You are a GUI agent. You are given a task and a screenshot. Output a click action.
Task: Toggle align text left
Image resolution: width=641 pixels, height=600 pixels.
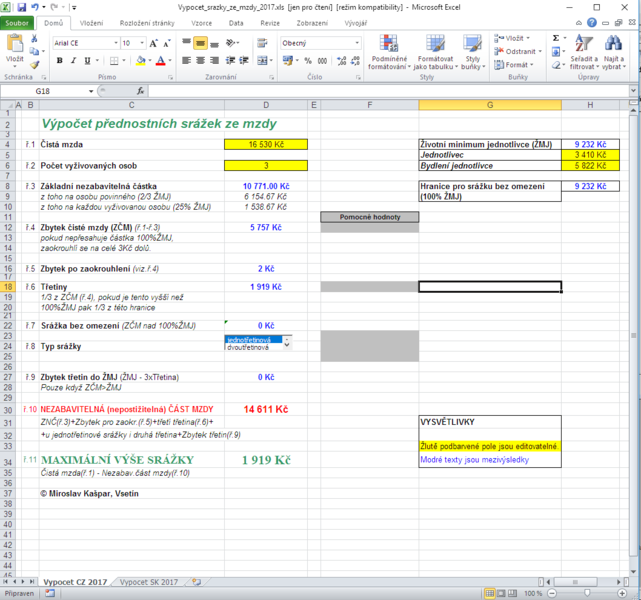[186, 60]
